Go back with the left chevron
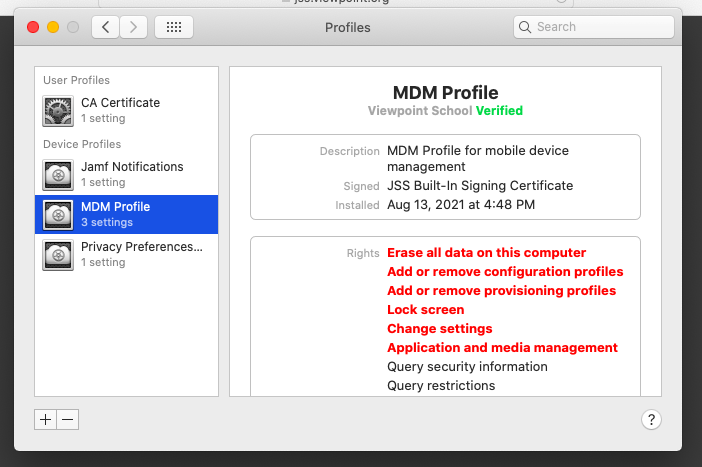Screen dimensions: 702x467 tap(106, 27)
